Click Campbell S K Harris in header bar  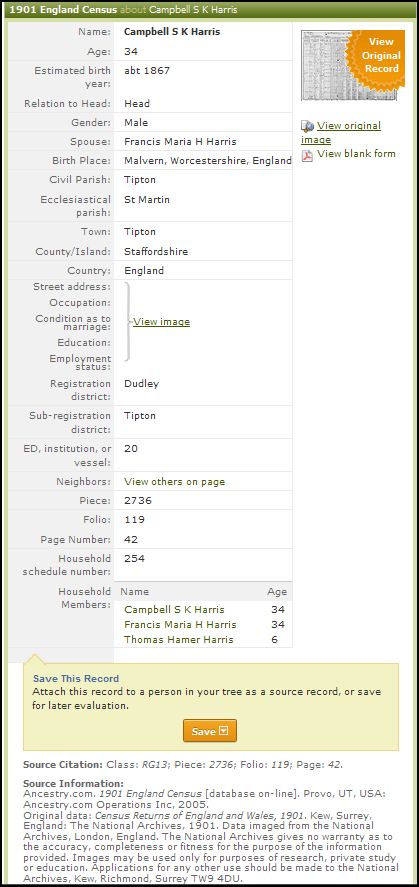tap(193, 10)
